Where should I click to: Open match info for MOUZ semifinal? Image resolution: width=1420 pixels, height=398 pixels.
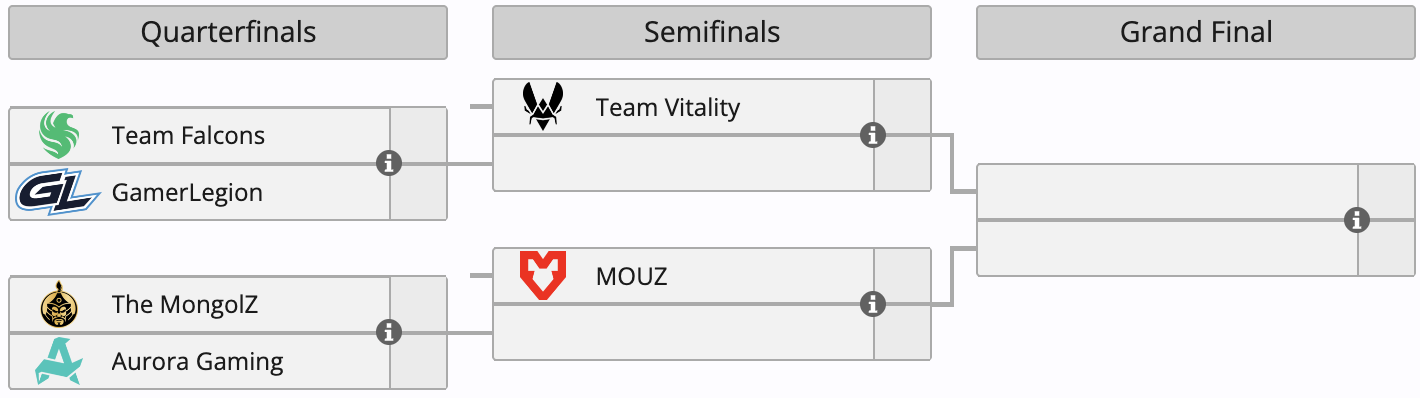pos(873,303)
